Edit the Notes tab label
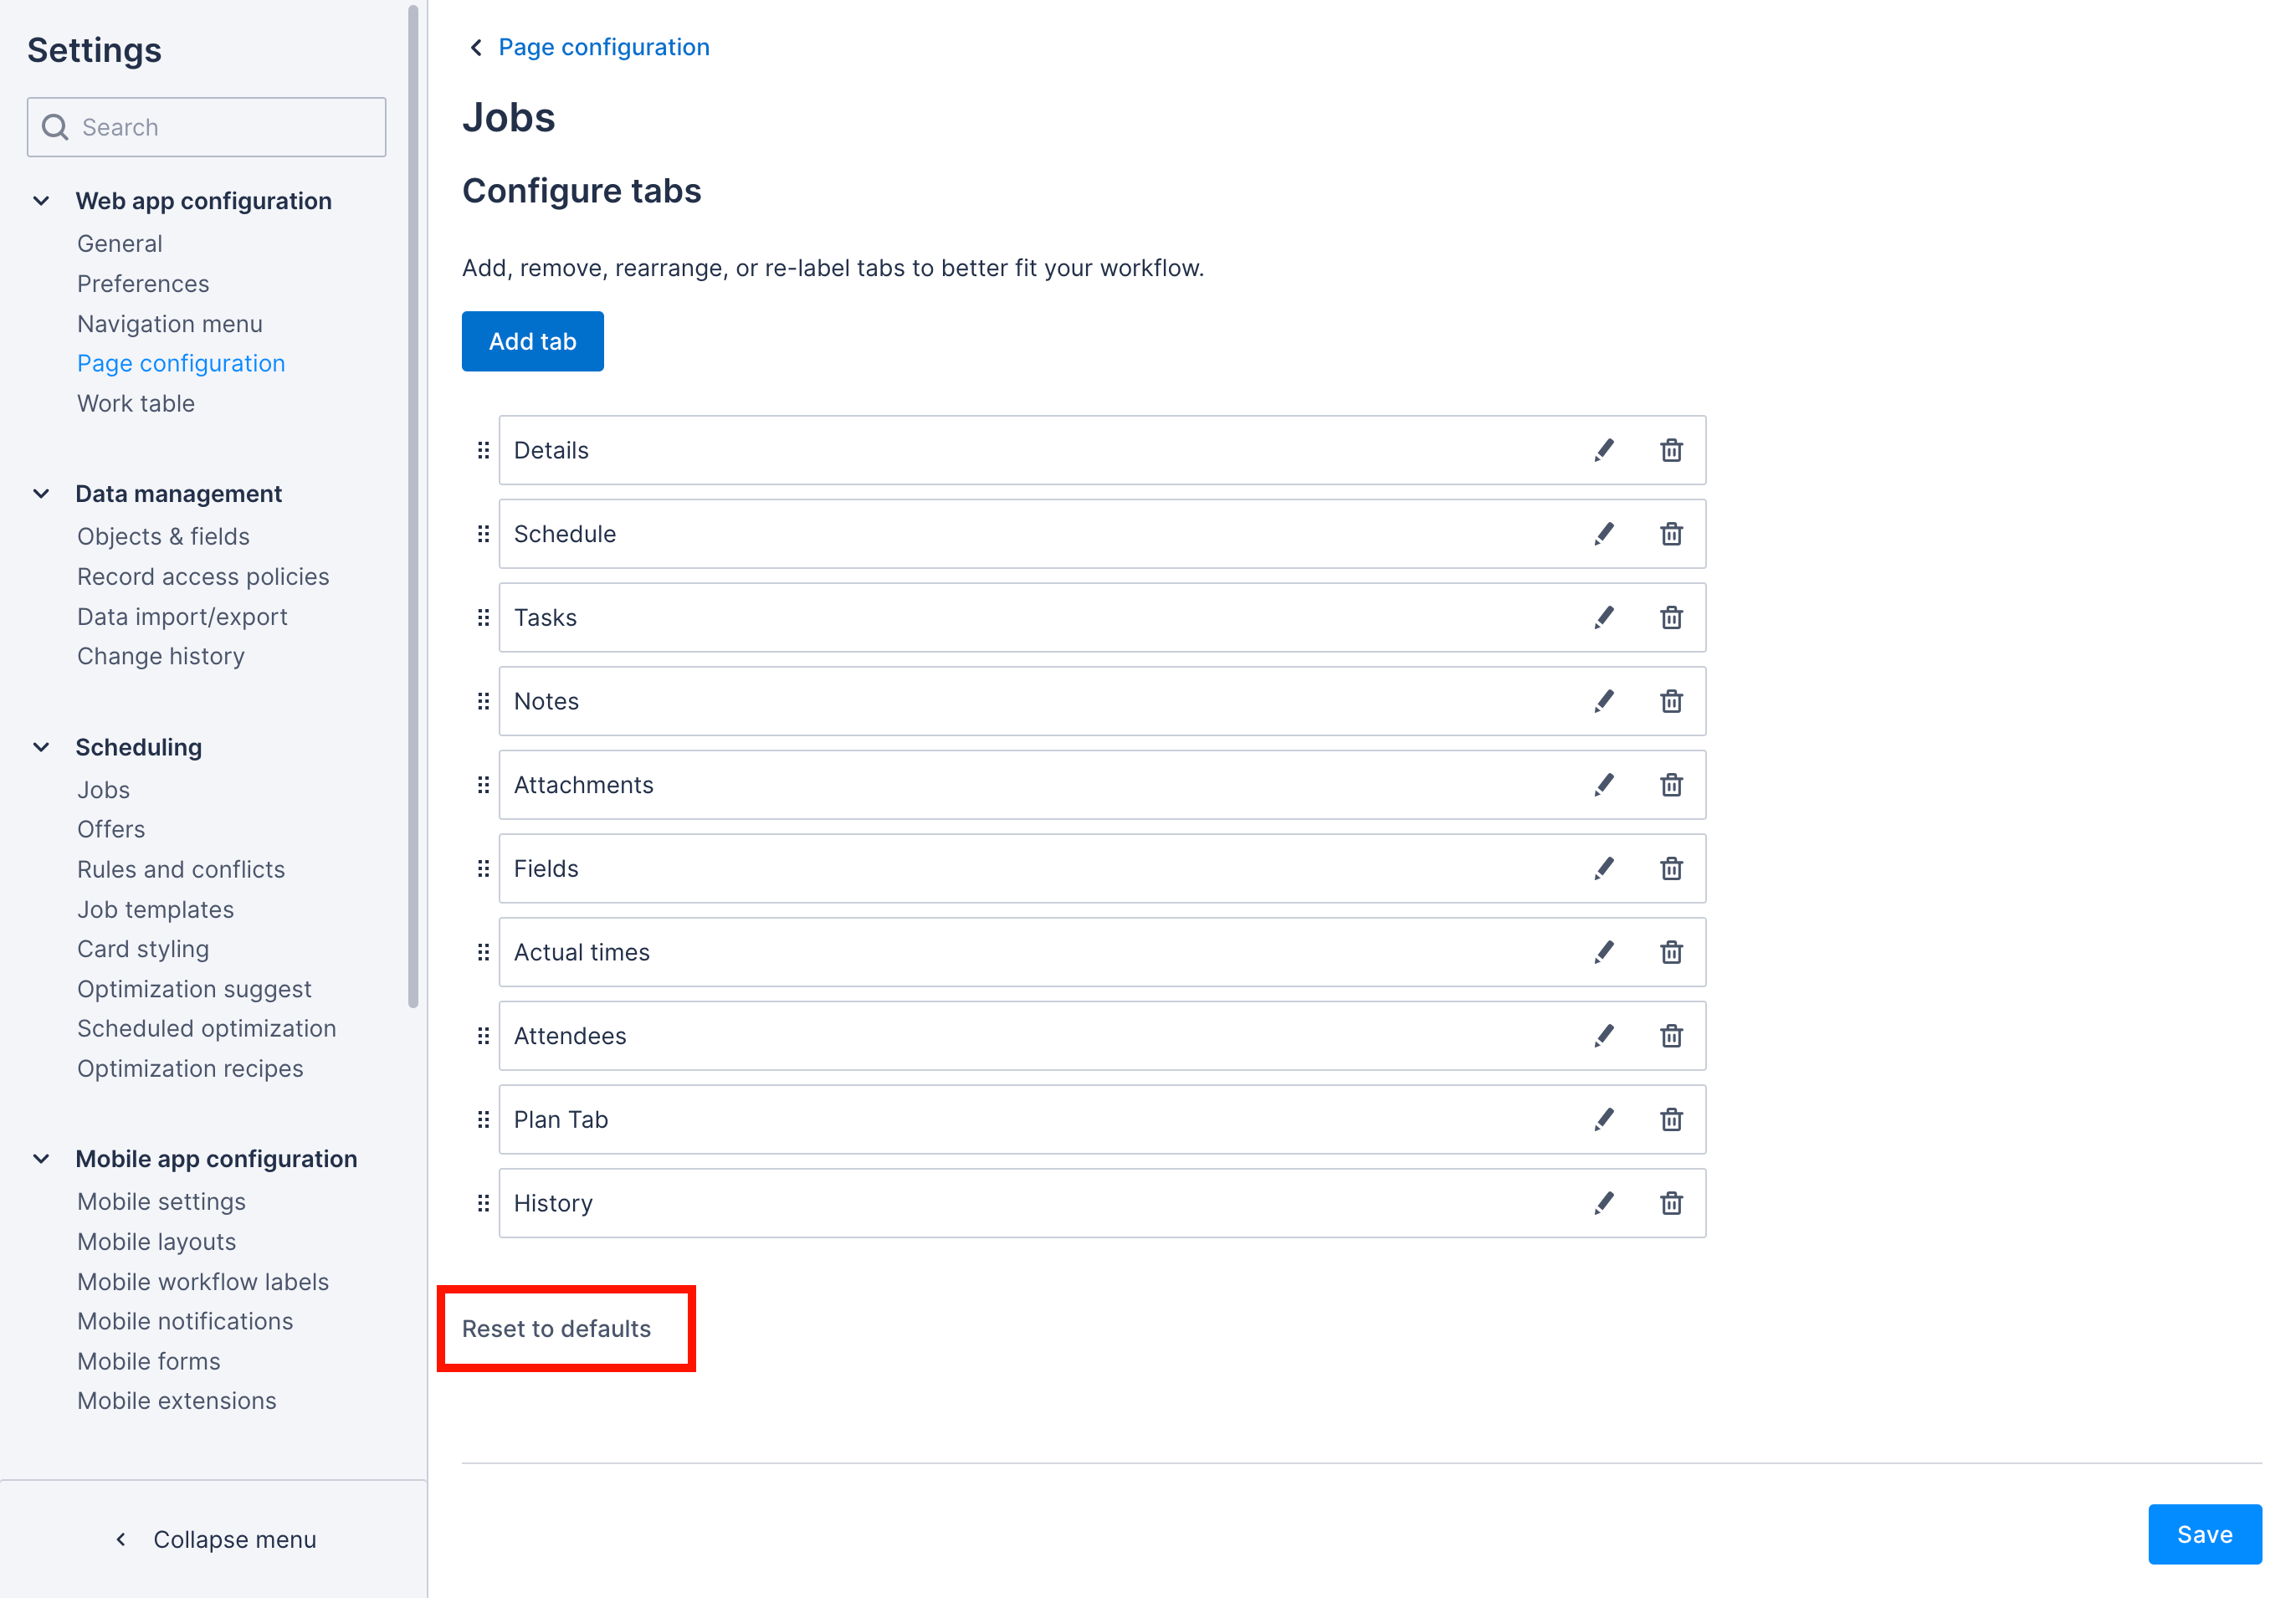 pos(1604,701)
